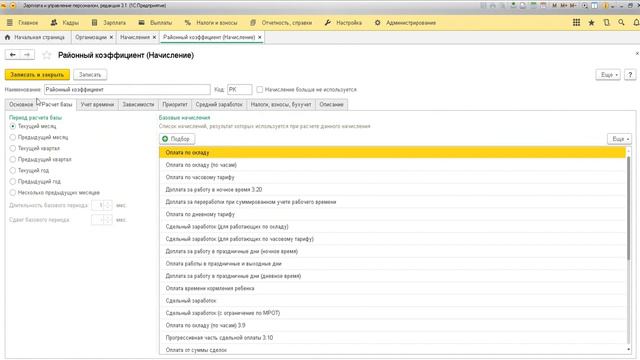Click Записать и закрыть button

(37, 75)
